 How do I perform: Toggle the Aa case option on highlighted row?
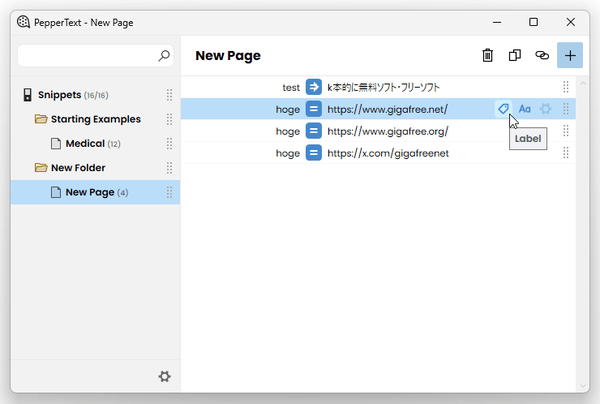[x=525, y=109]
